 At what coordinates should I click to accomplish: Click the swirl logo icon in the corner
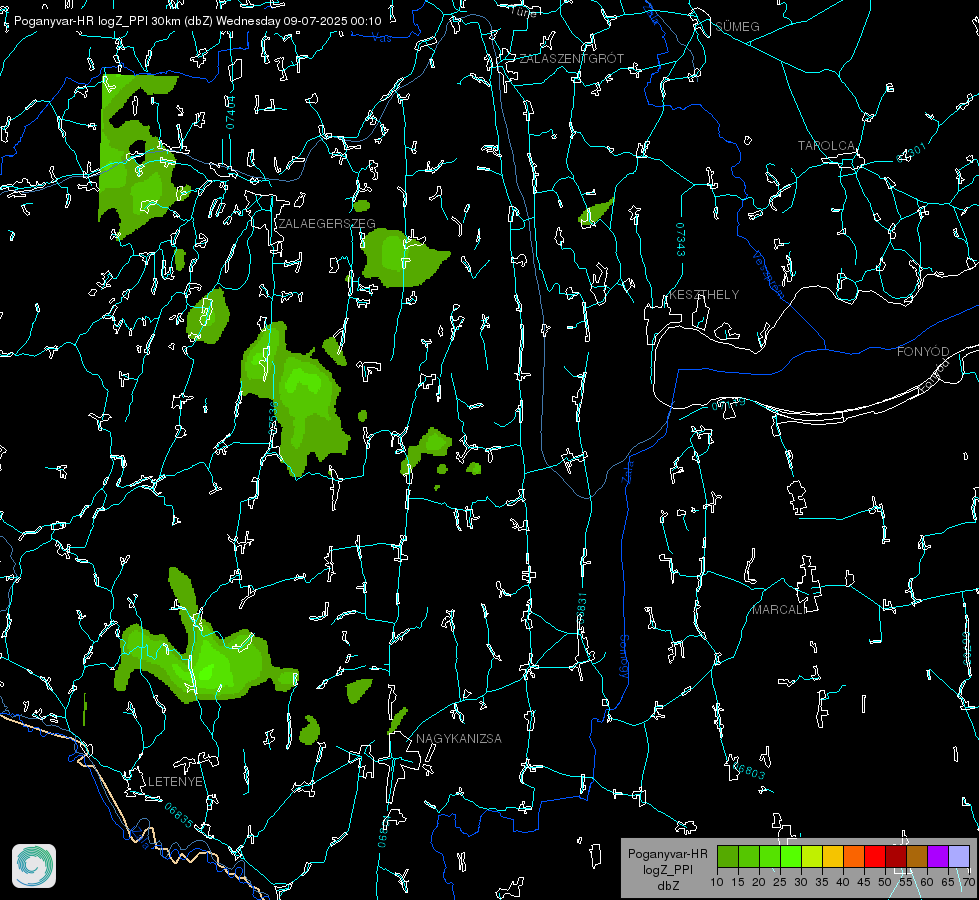point(34,866)
